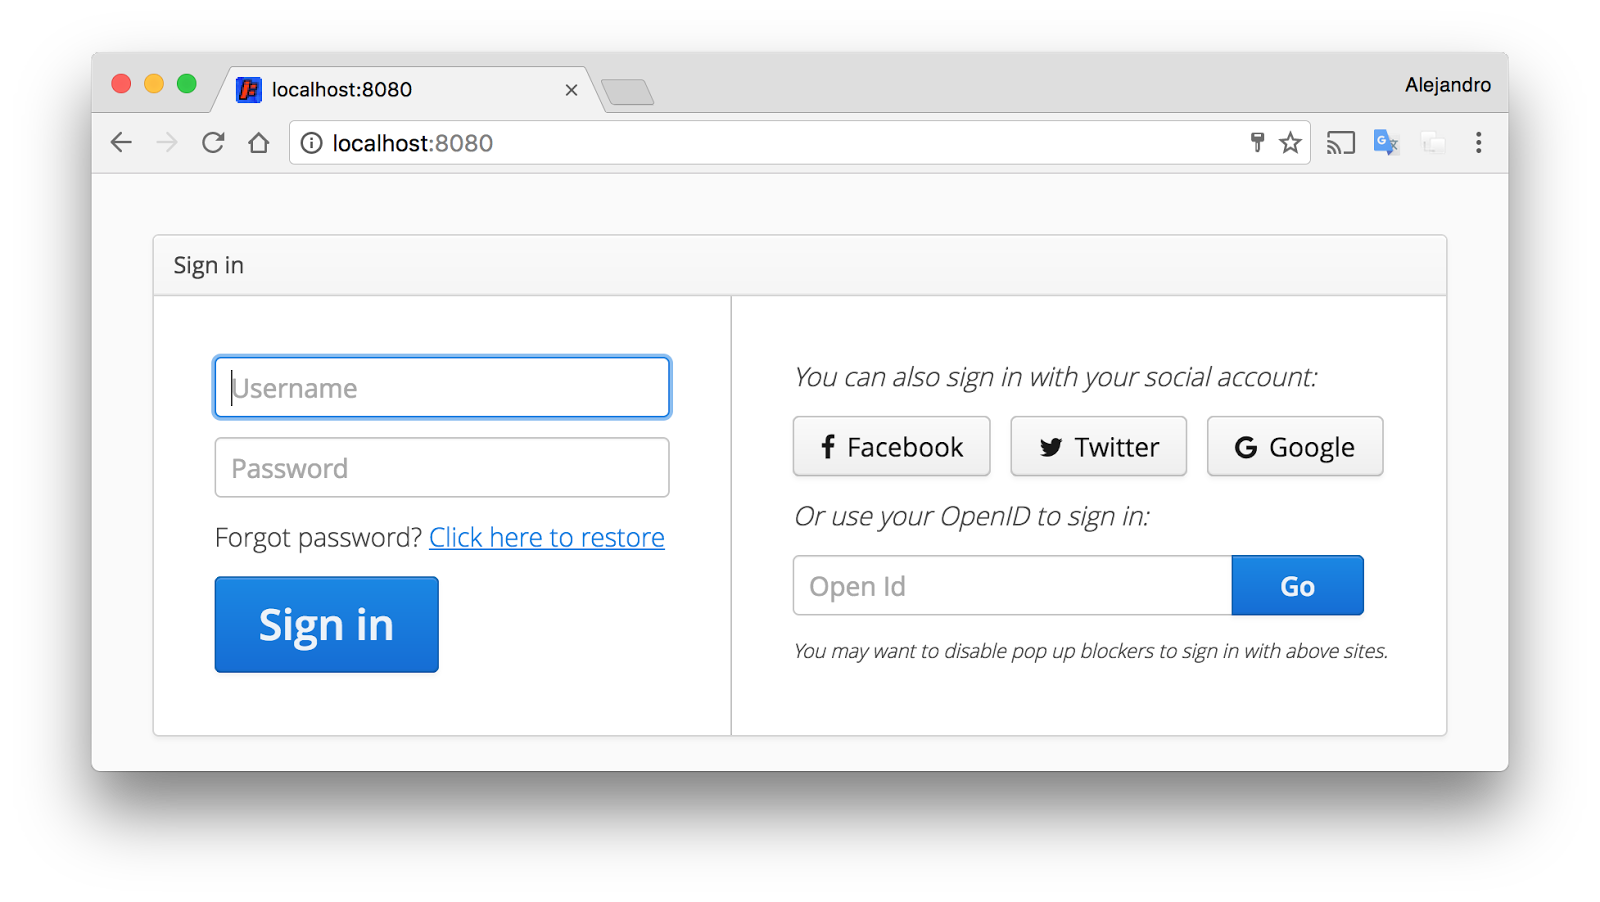Reload the current page
Screen dimensions: 1600x902
[x=213, y=143]
